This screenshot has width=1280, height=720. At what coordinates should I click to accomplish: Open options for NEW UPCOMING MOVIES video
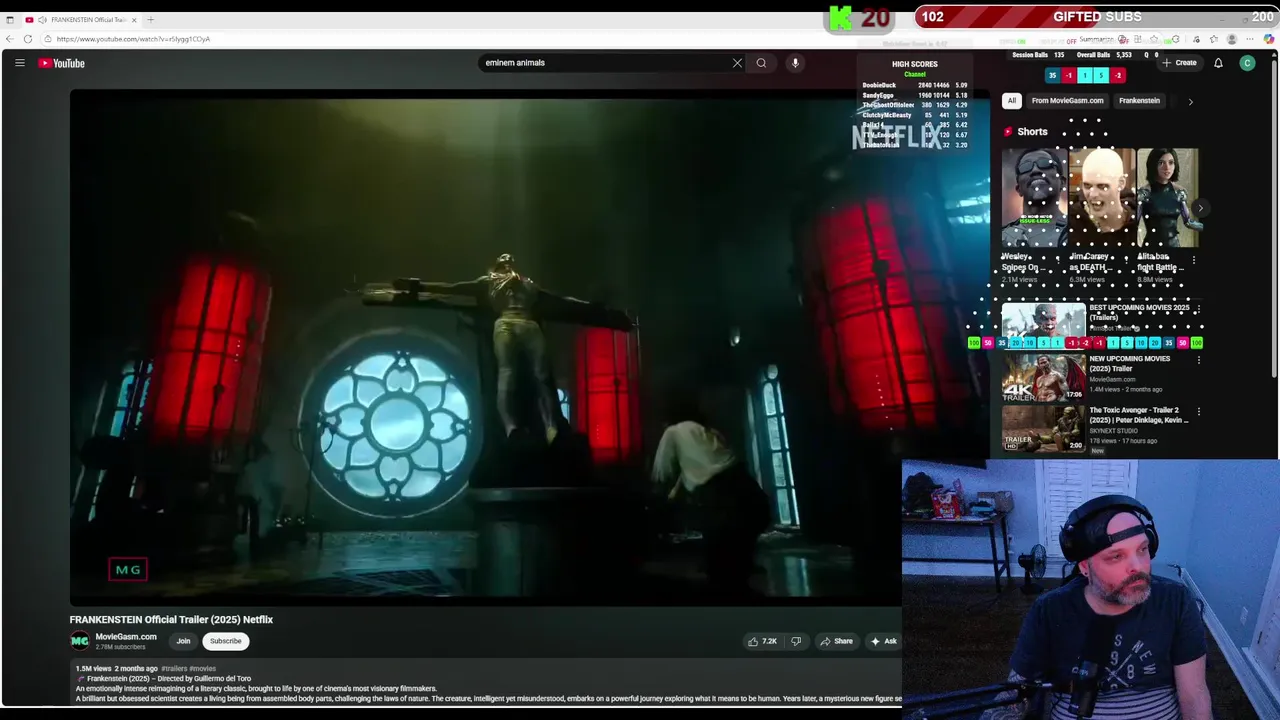tap(1198, 360)
